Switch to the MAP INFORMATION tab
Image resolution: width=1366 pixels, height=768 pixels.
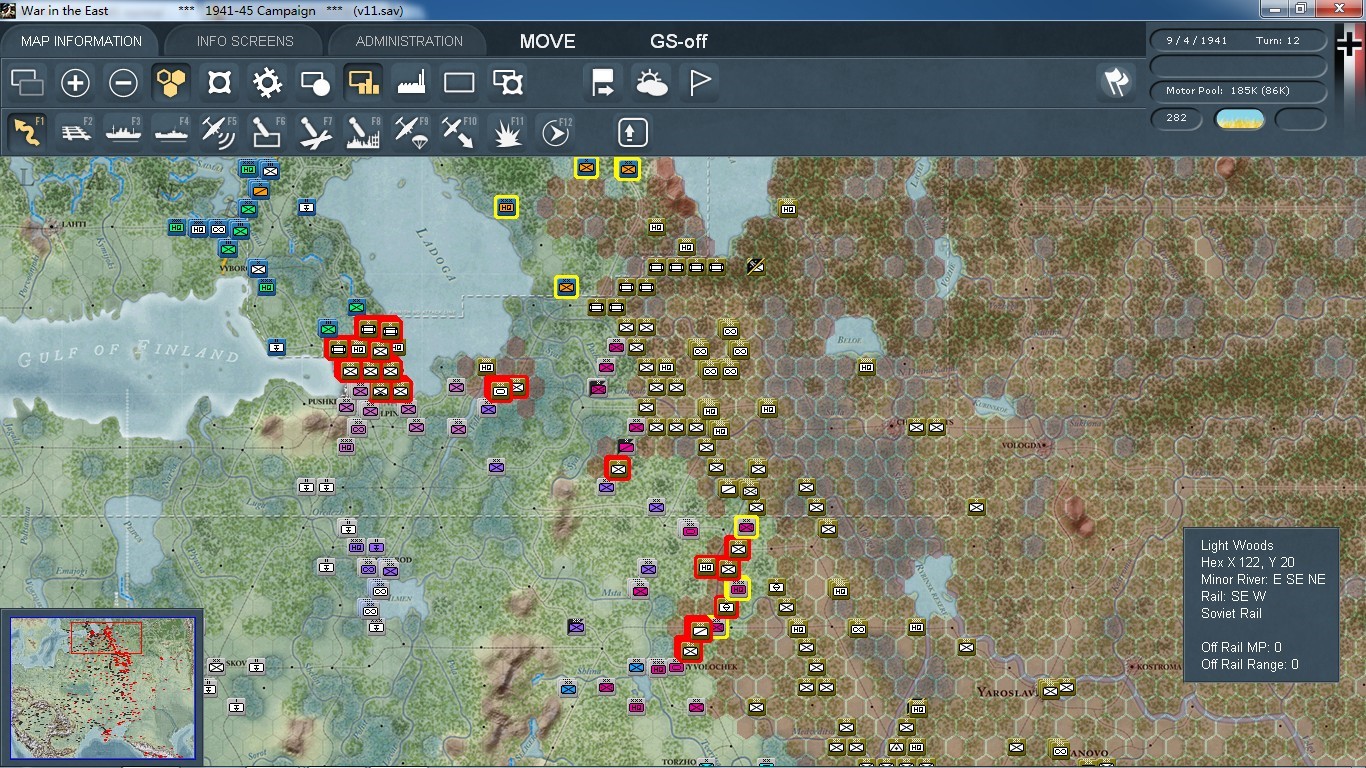pyautogui.click(x=81, y=41)
